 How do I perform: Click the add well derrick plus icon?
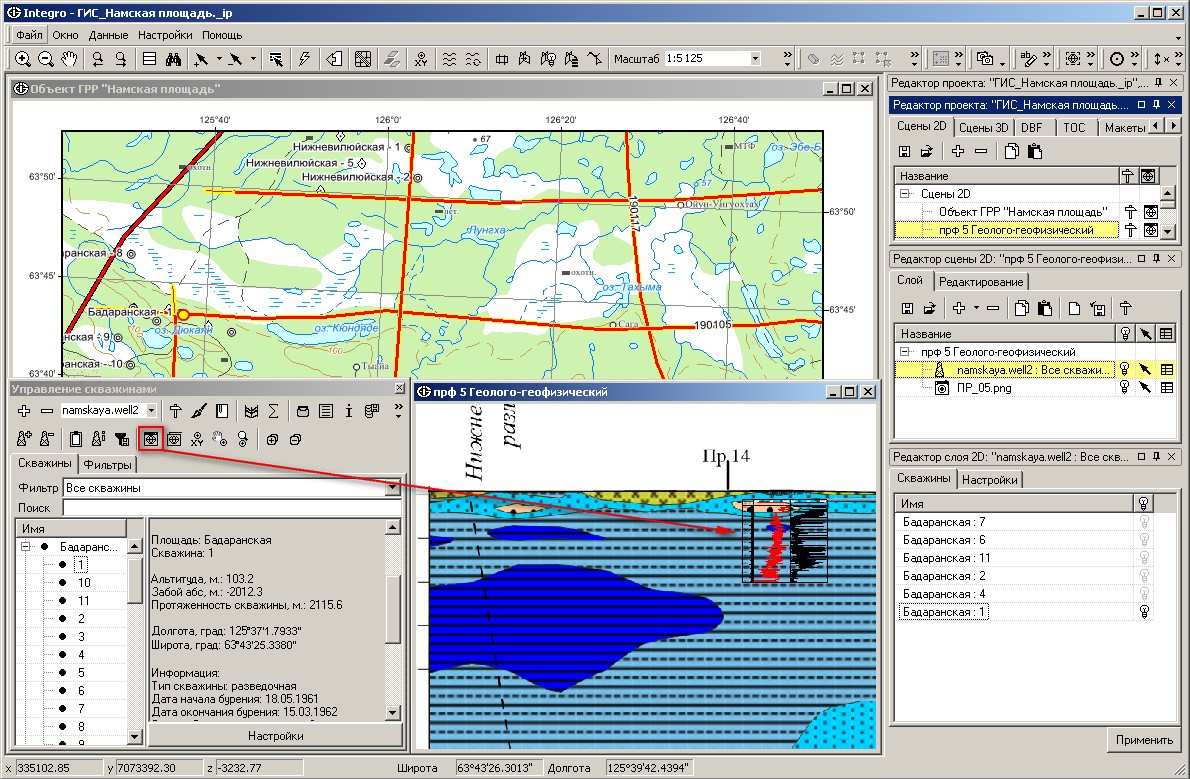pyautogui.click(x=23, y=438)
